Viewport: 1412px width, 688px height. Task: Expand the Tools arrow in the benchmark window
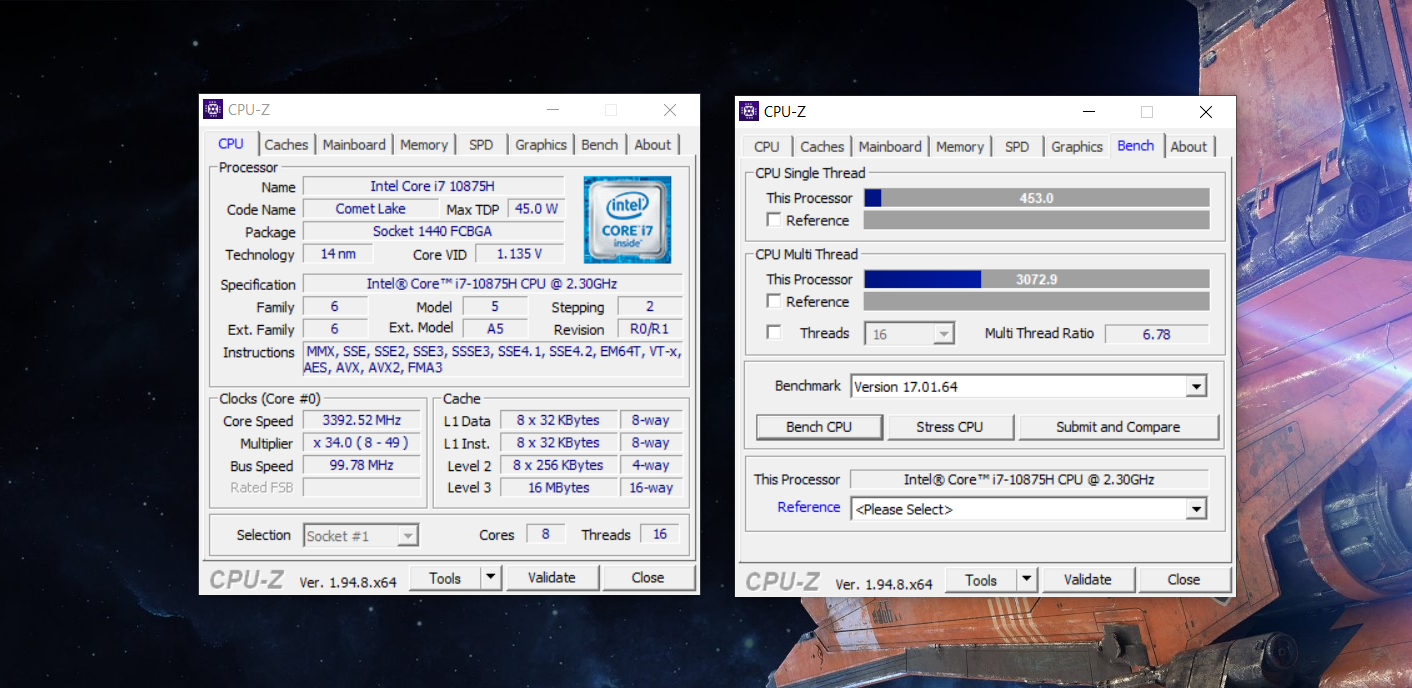click(1027, 580)
